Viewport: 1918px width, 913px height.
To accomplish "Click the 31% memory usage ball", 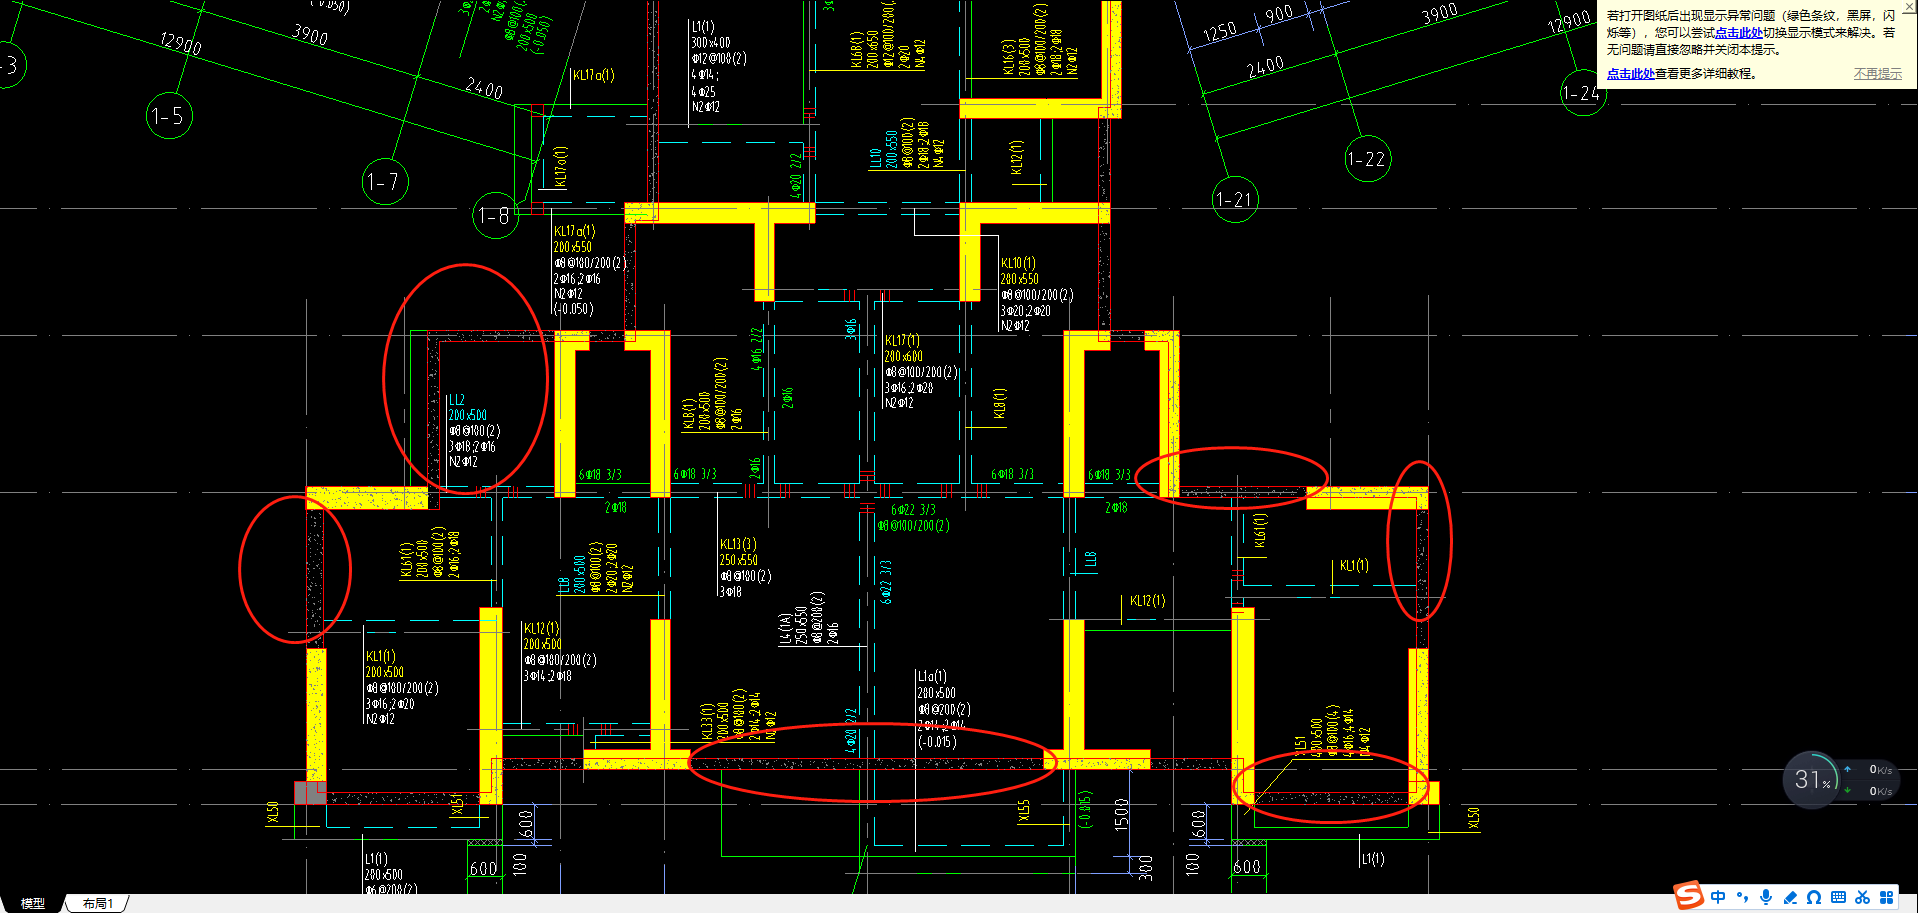I will click(x=1811, y=779).
